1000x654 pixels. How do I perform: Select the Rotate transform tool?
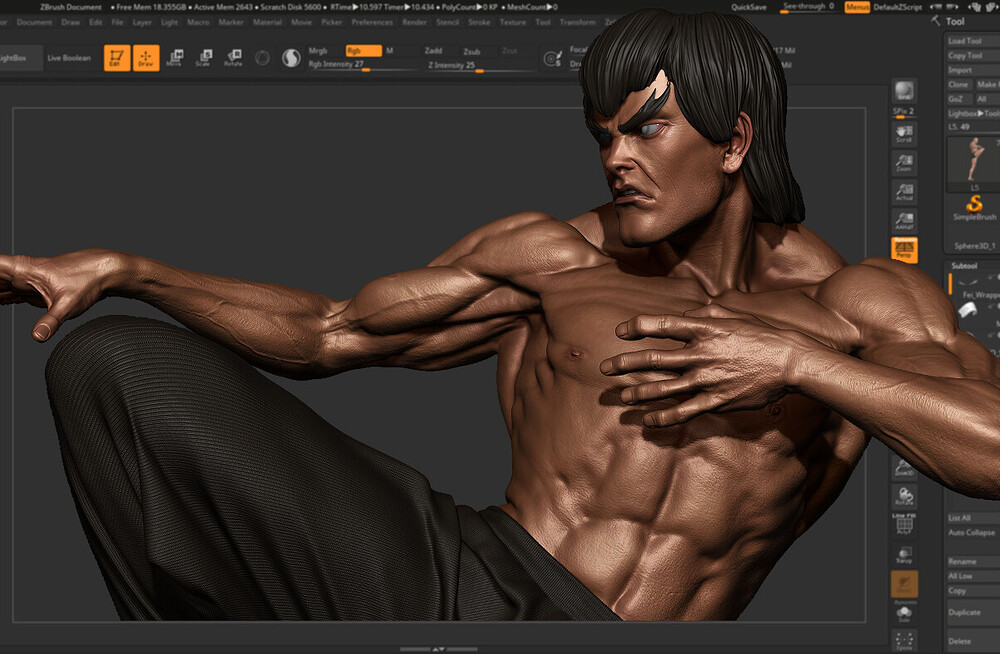pos(233,58)
